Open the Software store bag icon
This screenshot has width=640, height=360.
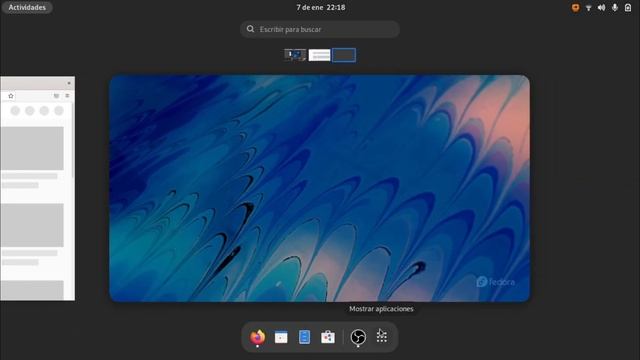tap(328, 337)
